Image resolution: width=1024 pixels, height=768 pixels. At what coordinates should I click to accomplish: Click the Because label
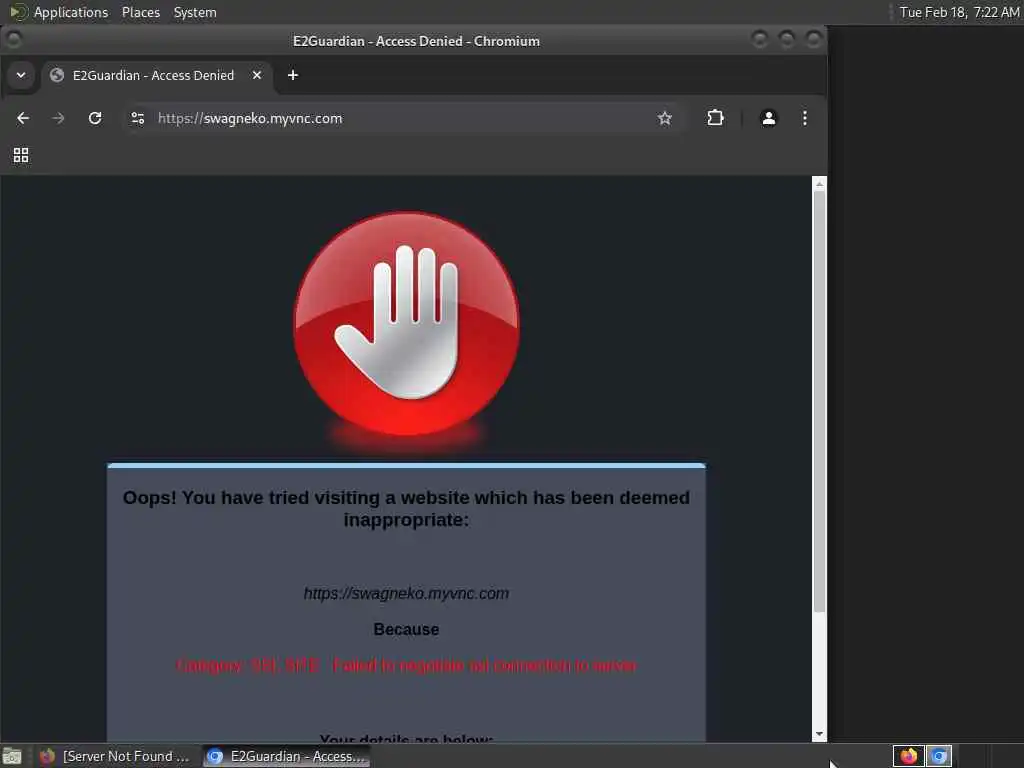pyautogui.click(x=406, y=630)
